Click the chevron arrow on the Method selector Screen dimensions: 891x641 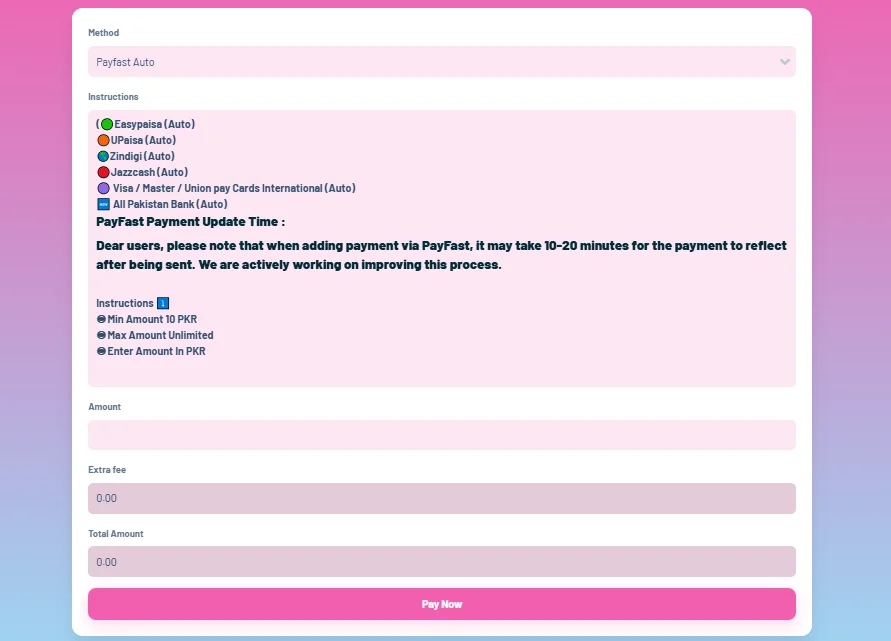click(785, 62)
